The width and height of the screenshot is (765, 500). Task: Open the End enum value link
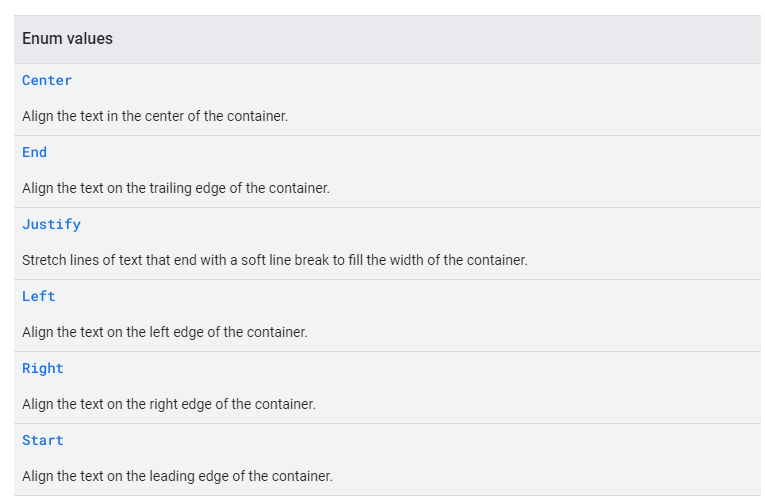(x=35, y=152)
